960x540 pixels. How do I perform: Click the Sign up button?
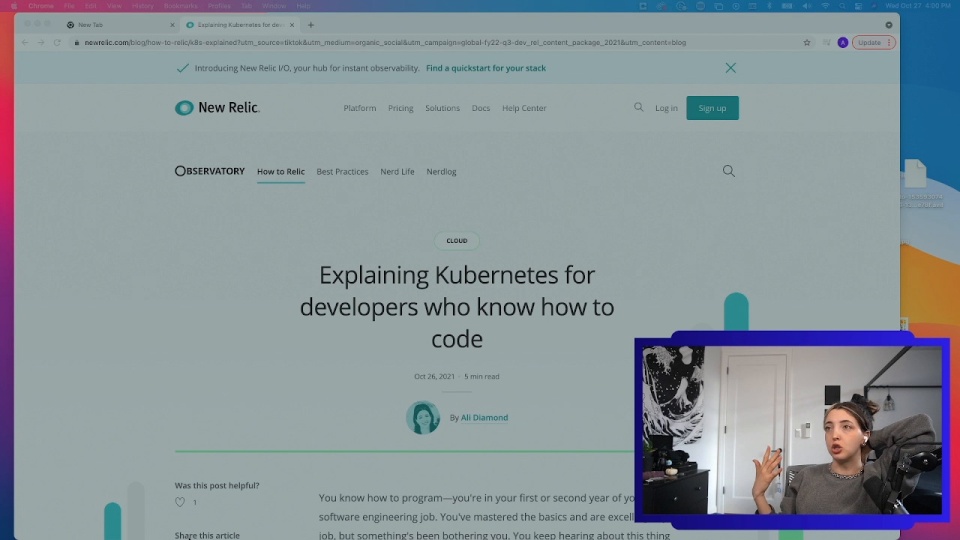click(712, 108)
